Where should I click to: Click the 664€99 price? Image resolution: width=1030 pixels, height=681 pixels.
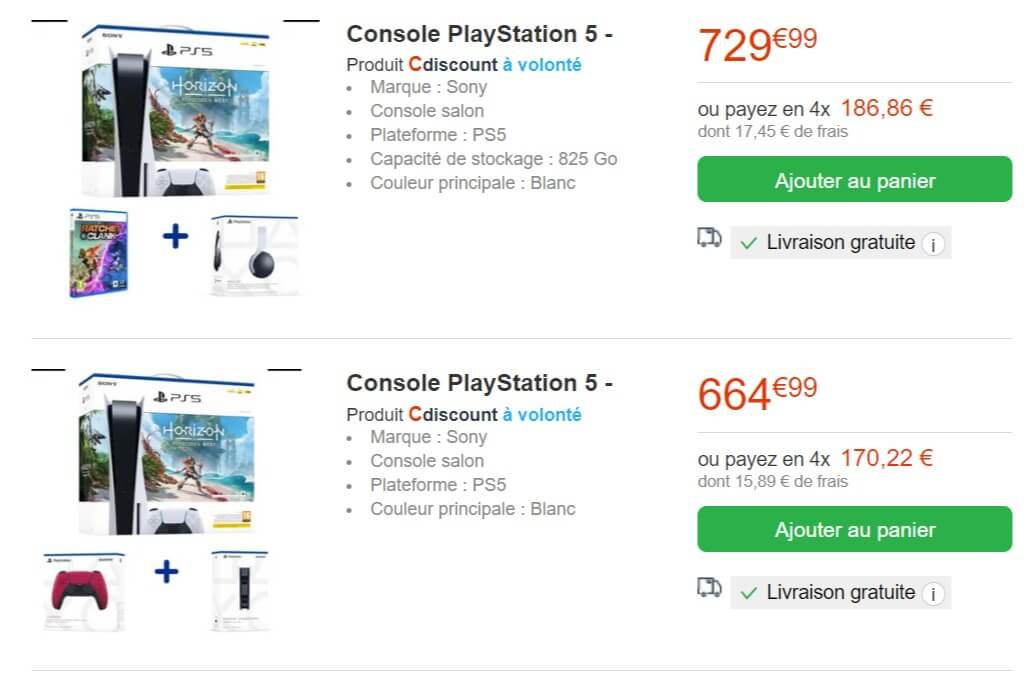click(x=757, y=394)
